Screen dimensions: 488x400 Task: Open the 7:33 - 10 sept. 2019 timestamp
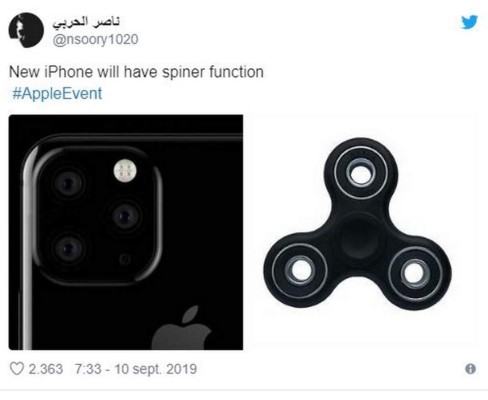coord(136,369)
